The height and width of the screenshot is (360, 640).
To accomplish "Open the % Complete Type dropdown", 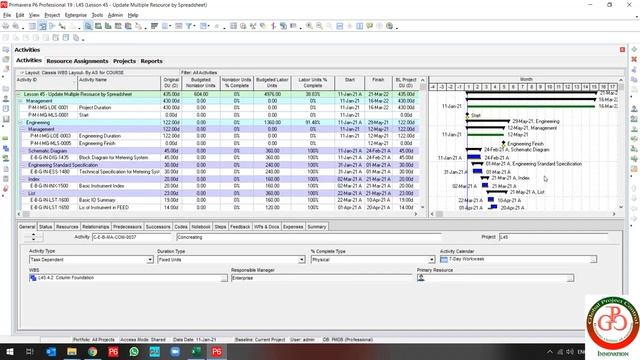I will [x=431, y=260].
